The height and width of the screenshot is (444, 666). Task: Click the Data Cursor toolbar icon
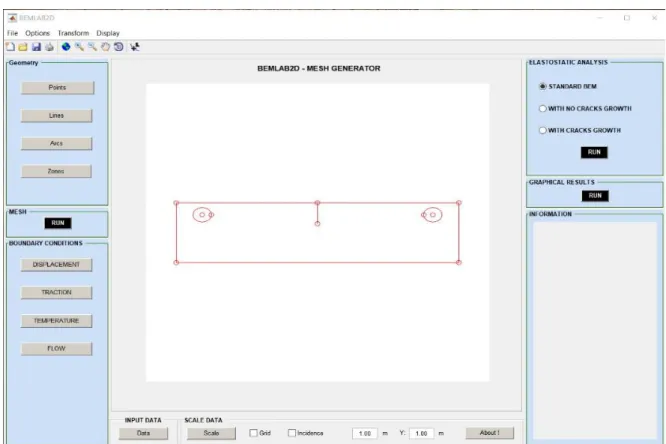click(x=135, y=47)
